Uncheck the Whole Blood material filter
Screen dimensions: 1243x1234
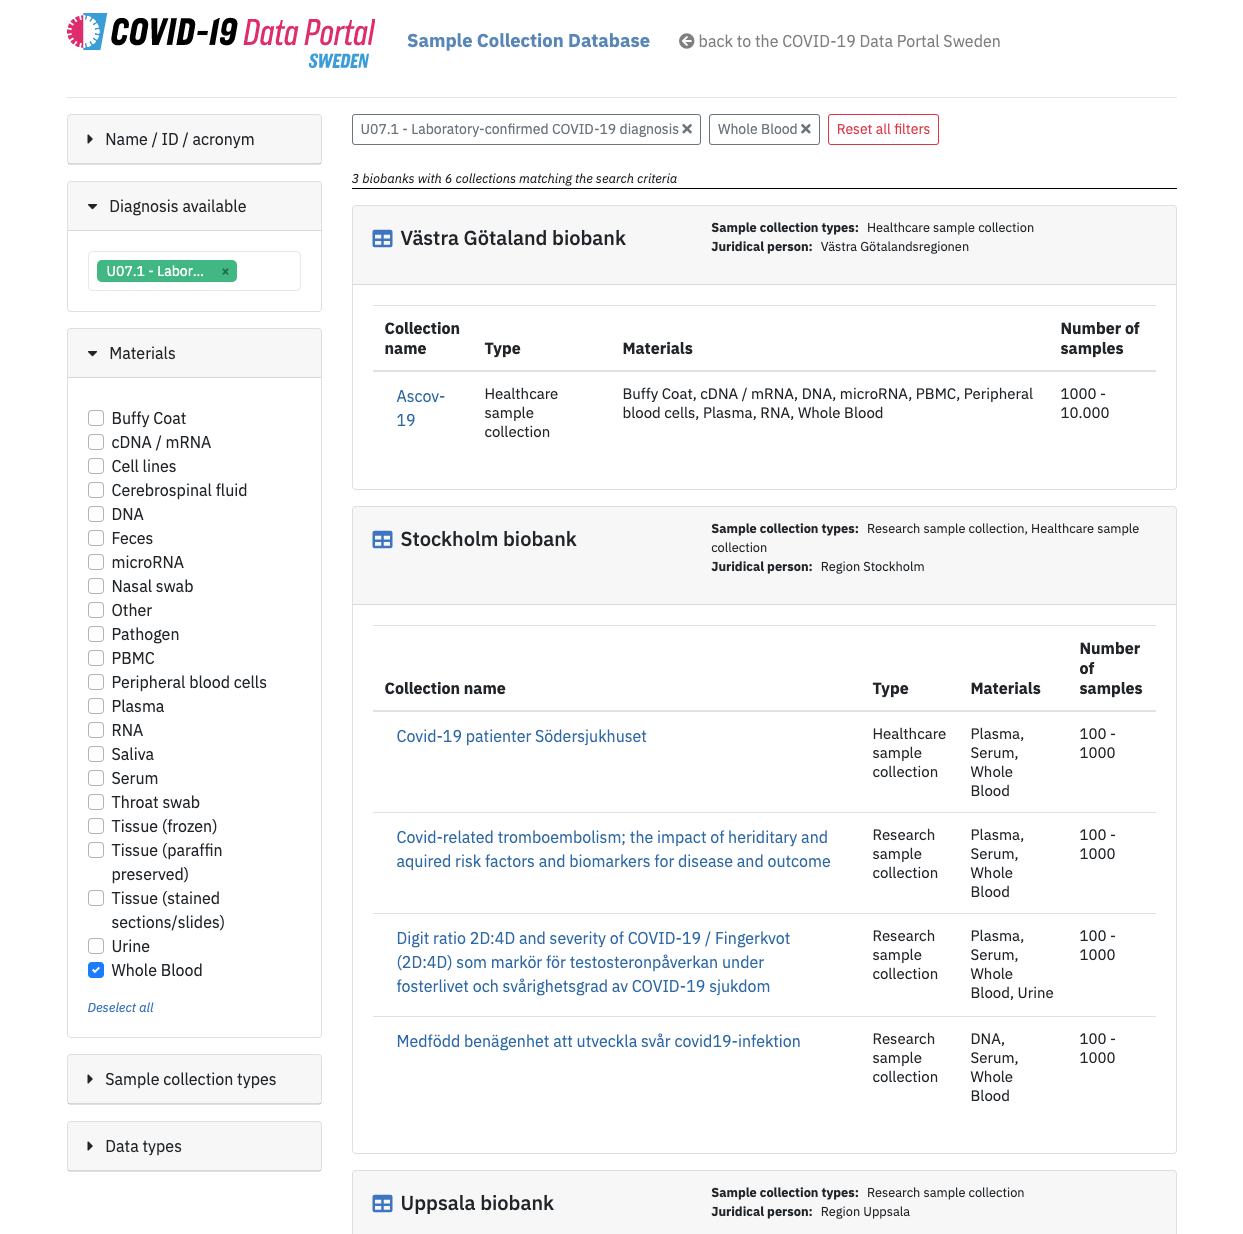click(95, 969)
